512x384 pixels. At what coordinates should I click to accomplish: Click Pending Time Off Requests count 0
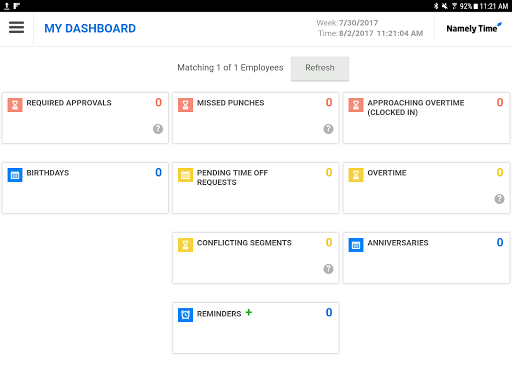[329, 172]
